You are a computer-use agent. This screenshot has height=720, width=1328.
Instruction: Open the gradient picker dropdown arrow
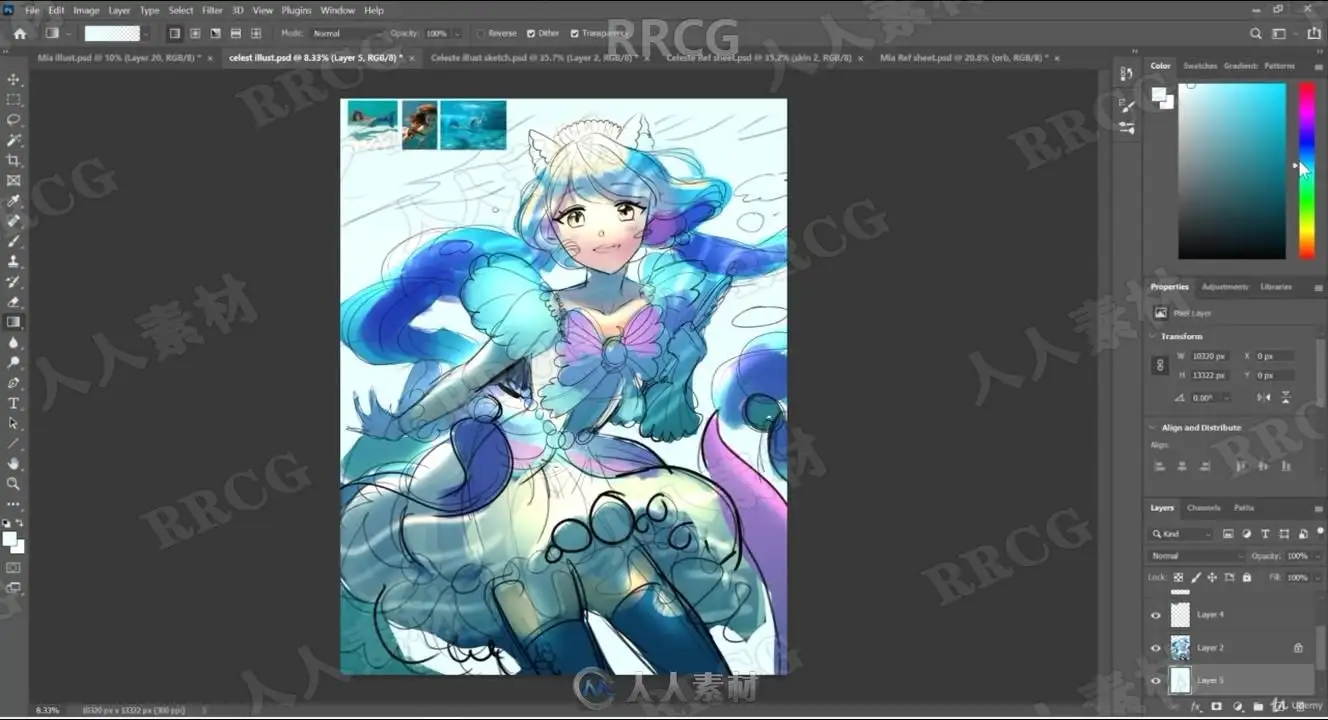(x=146, y=33)
